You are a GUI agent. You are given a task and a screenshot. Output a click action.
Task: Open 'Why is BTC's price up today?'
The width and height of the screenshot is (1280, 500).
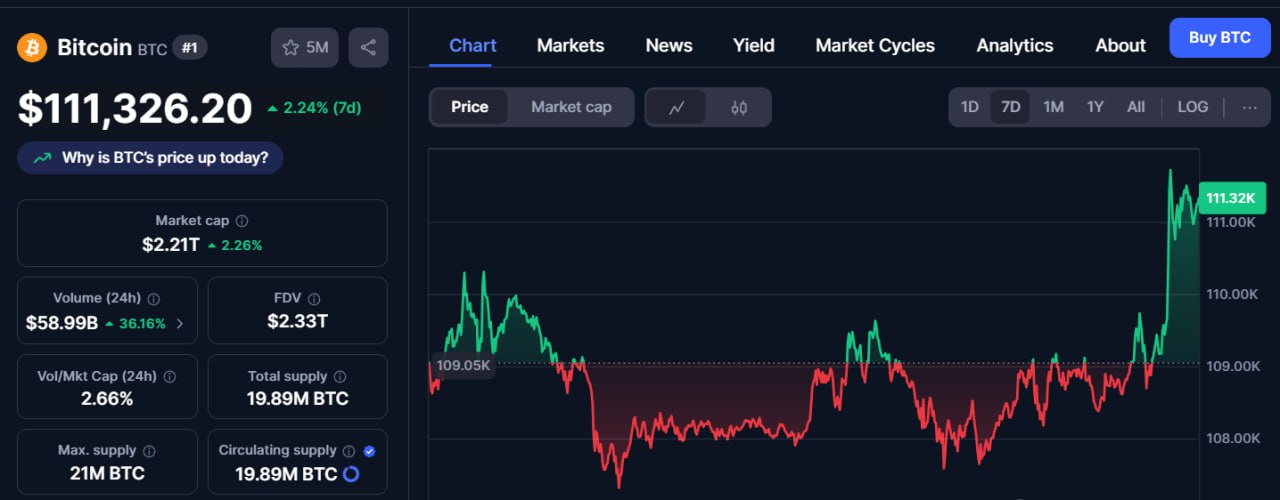point(150,158)
